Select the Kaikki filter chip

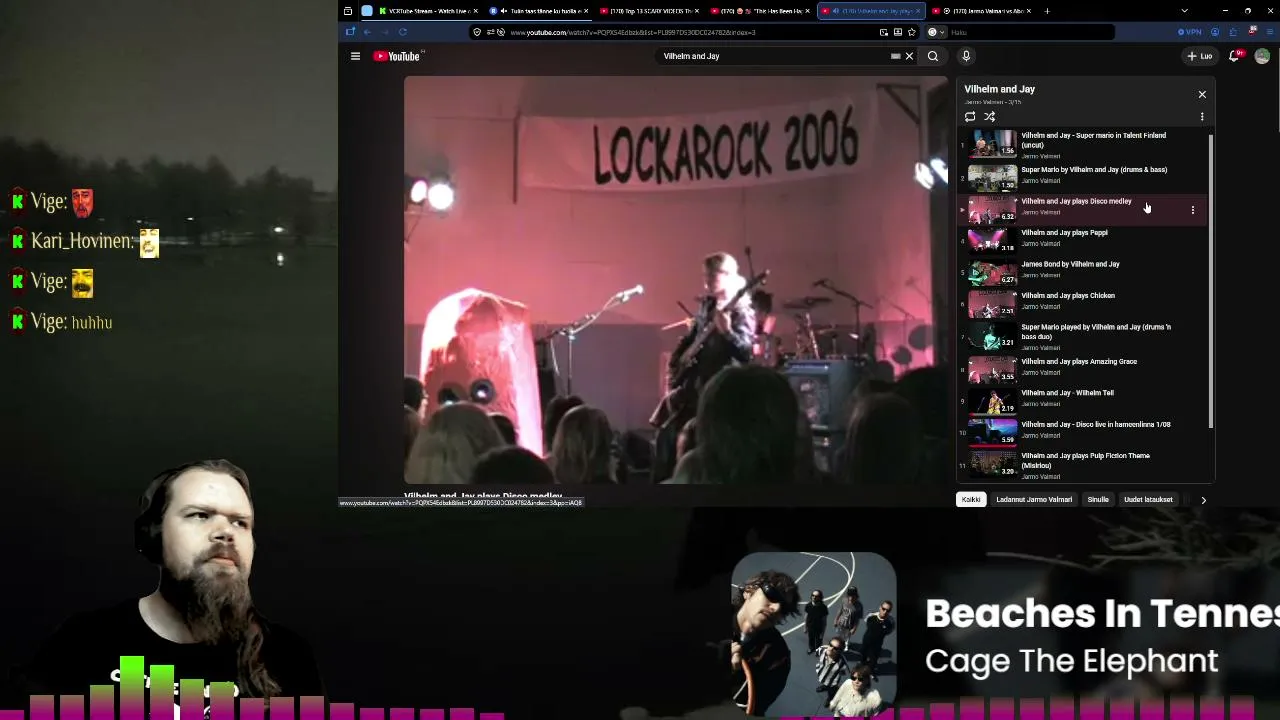[x=971, y=499]
